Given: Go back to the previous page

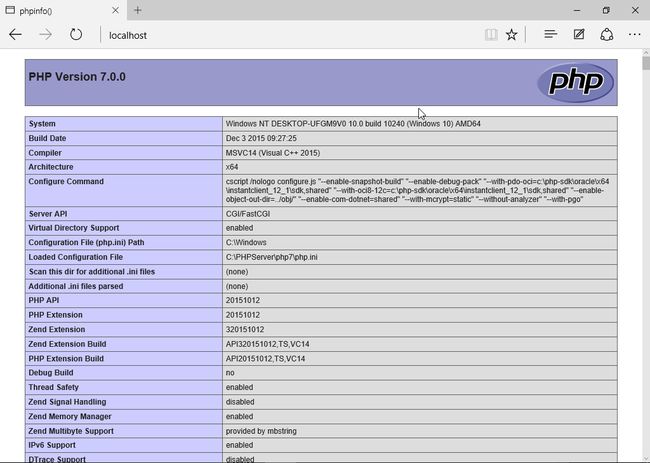Looking at the screenshot, I should click(15, 35).
